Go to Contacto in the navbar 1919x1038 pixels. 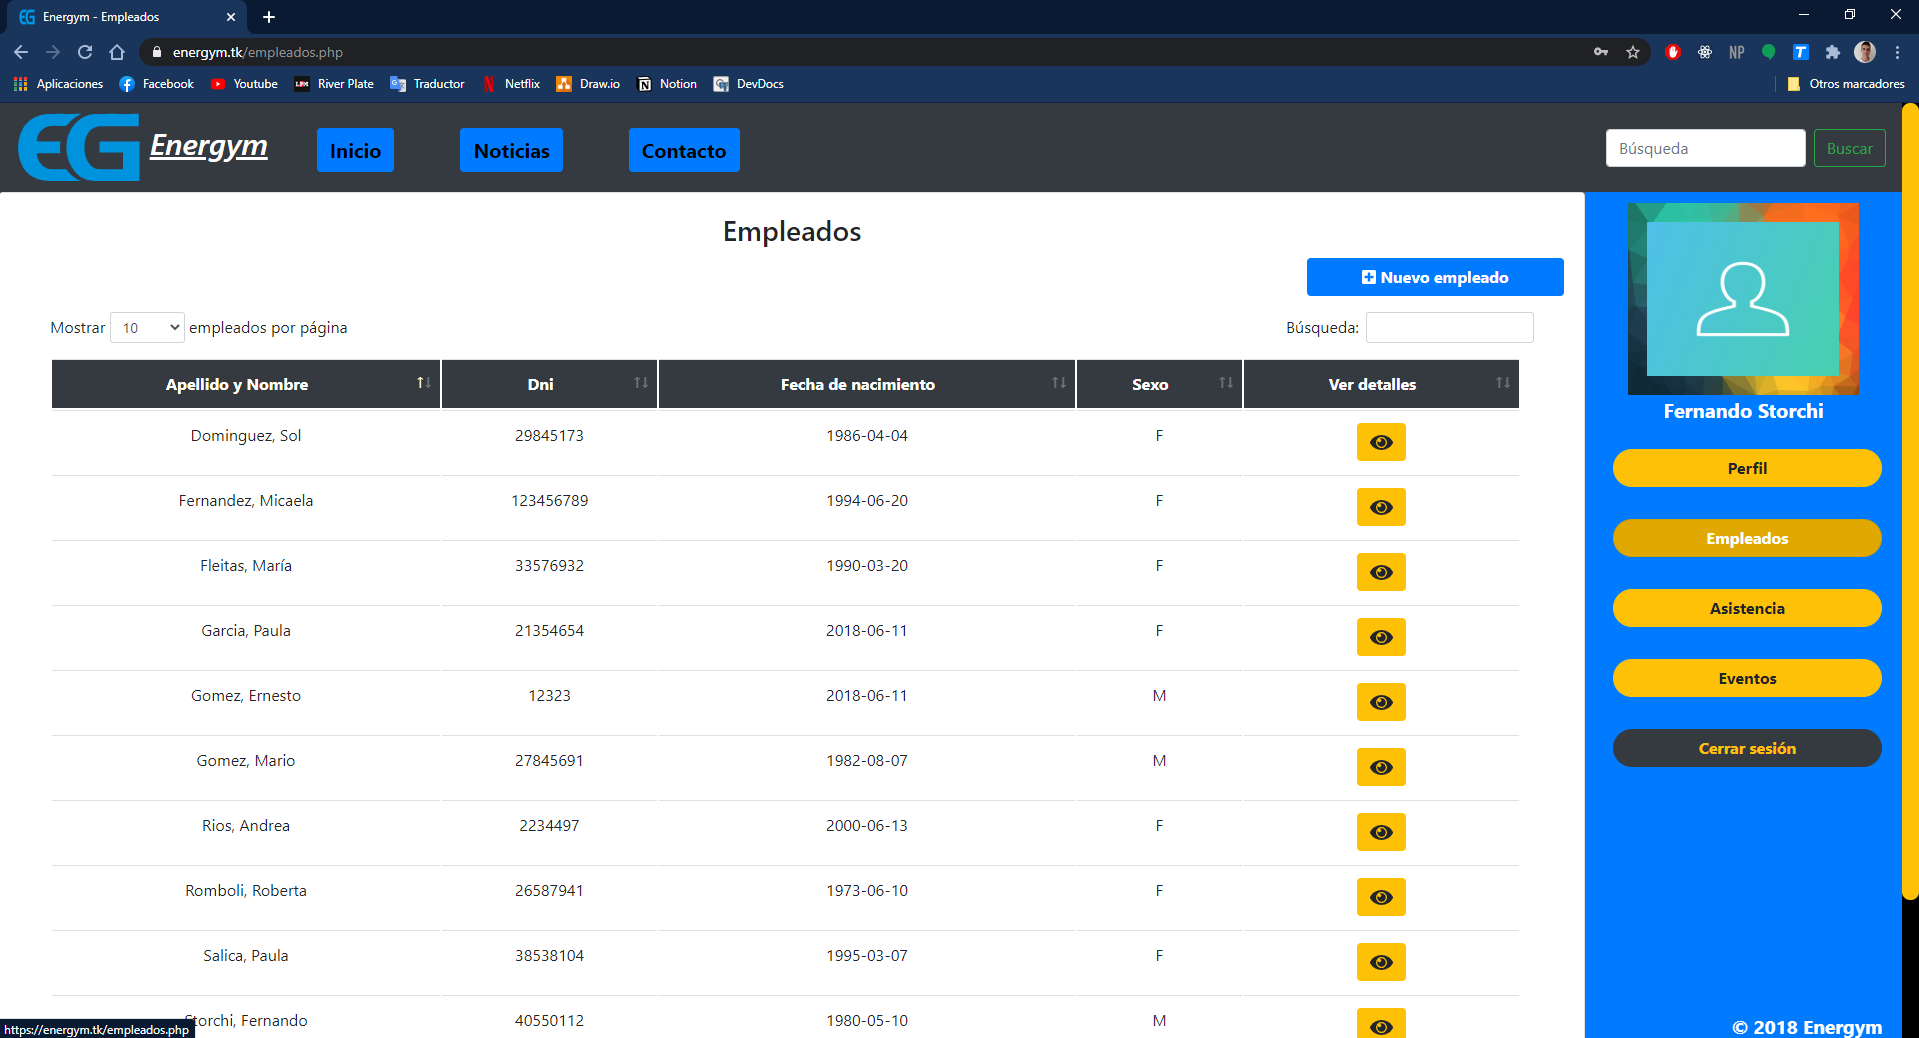click(684, 150)
